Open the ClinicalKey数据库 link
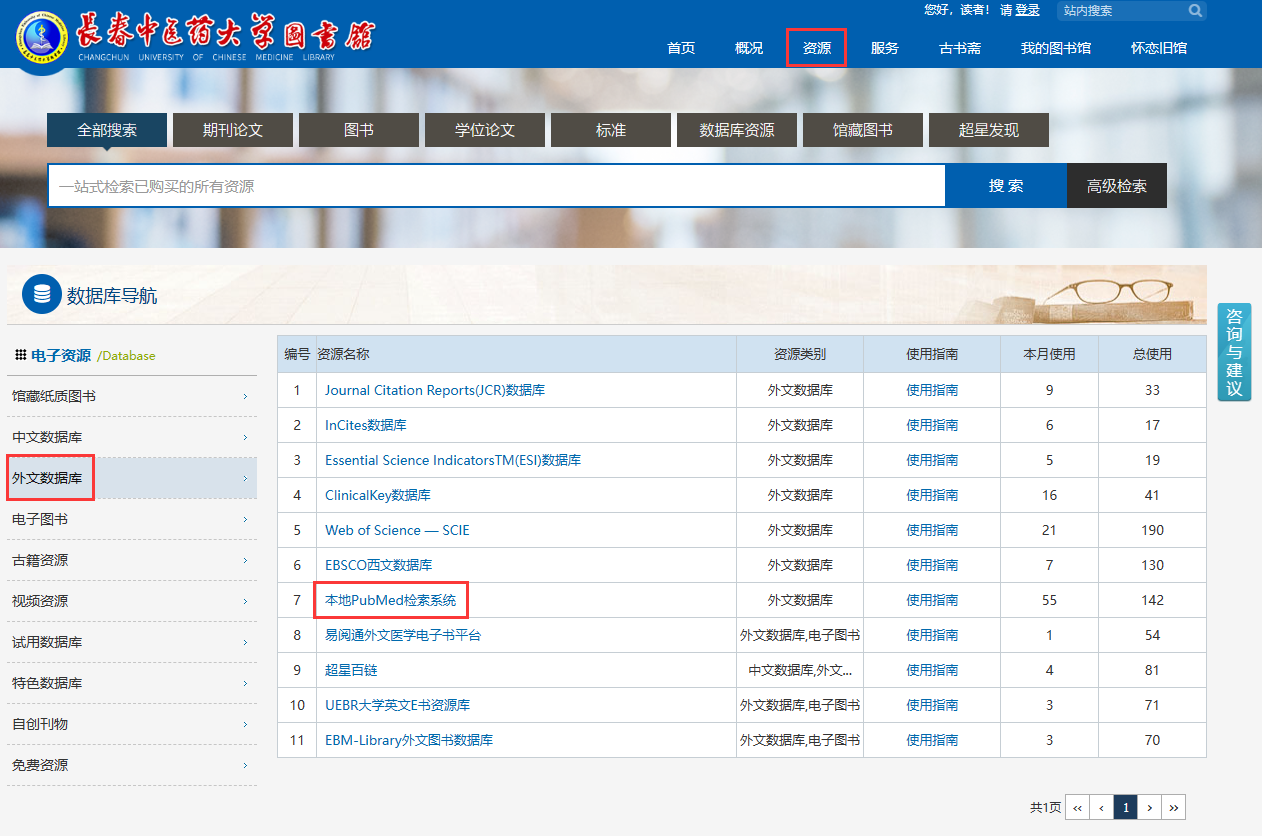This screenshot has height=836, width=1262. (378, 495)
